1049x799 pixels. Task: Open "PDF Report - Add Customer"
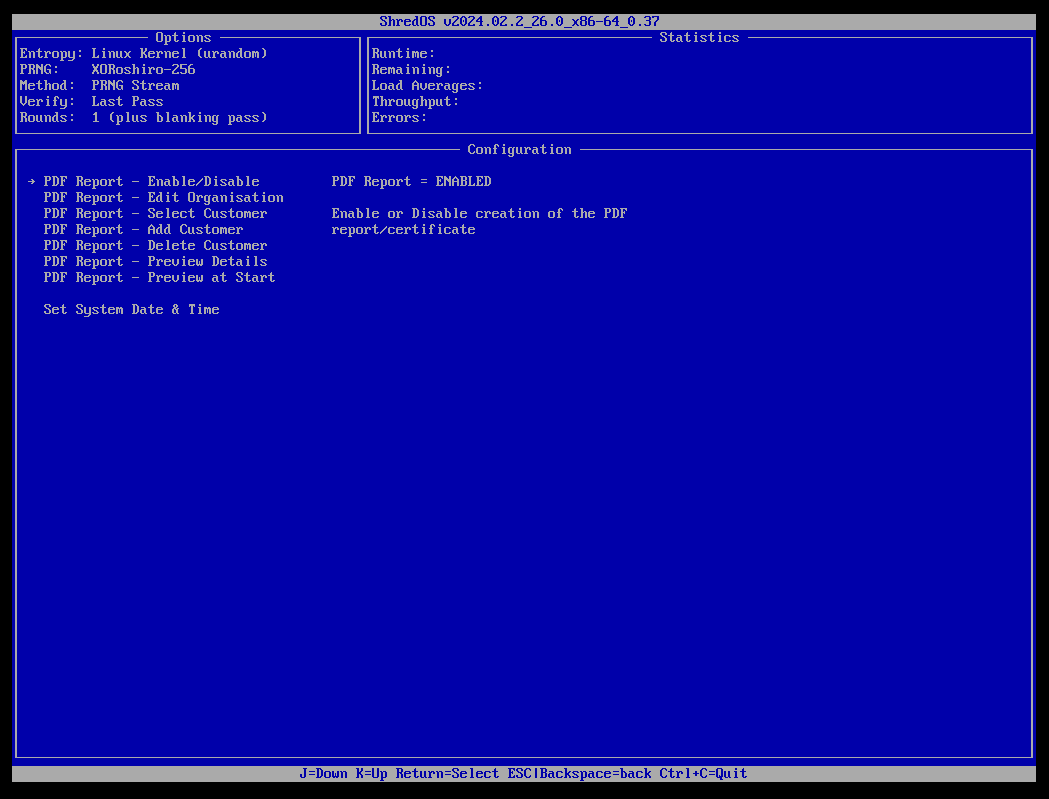[143, 229]
